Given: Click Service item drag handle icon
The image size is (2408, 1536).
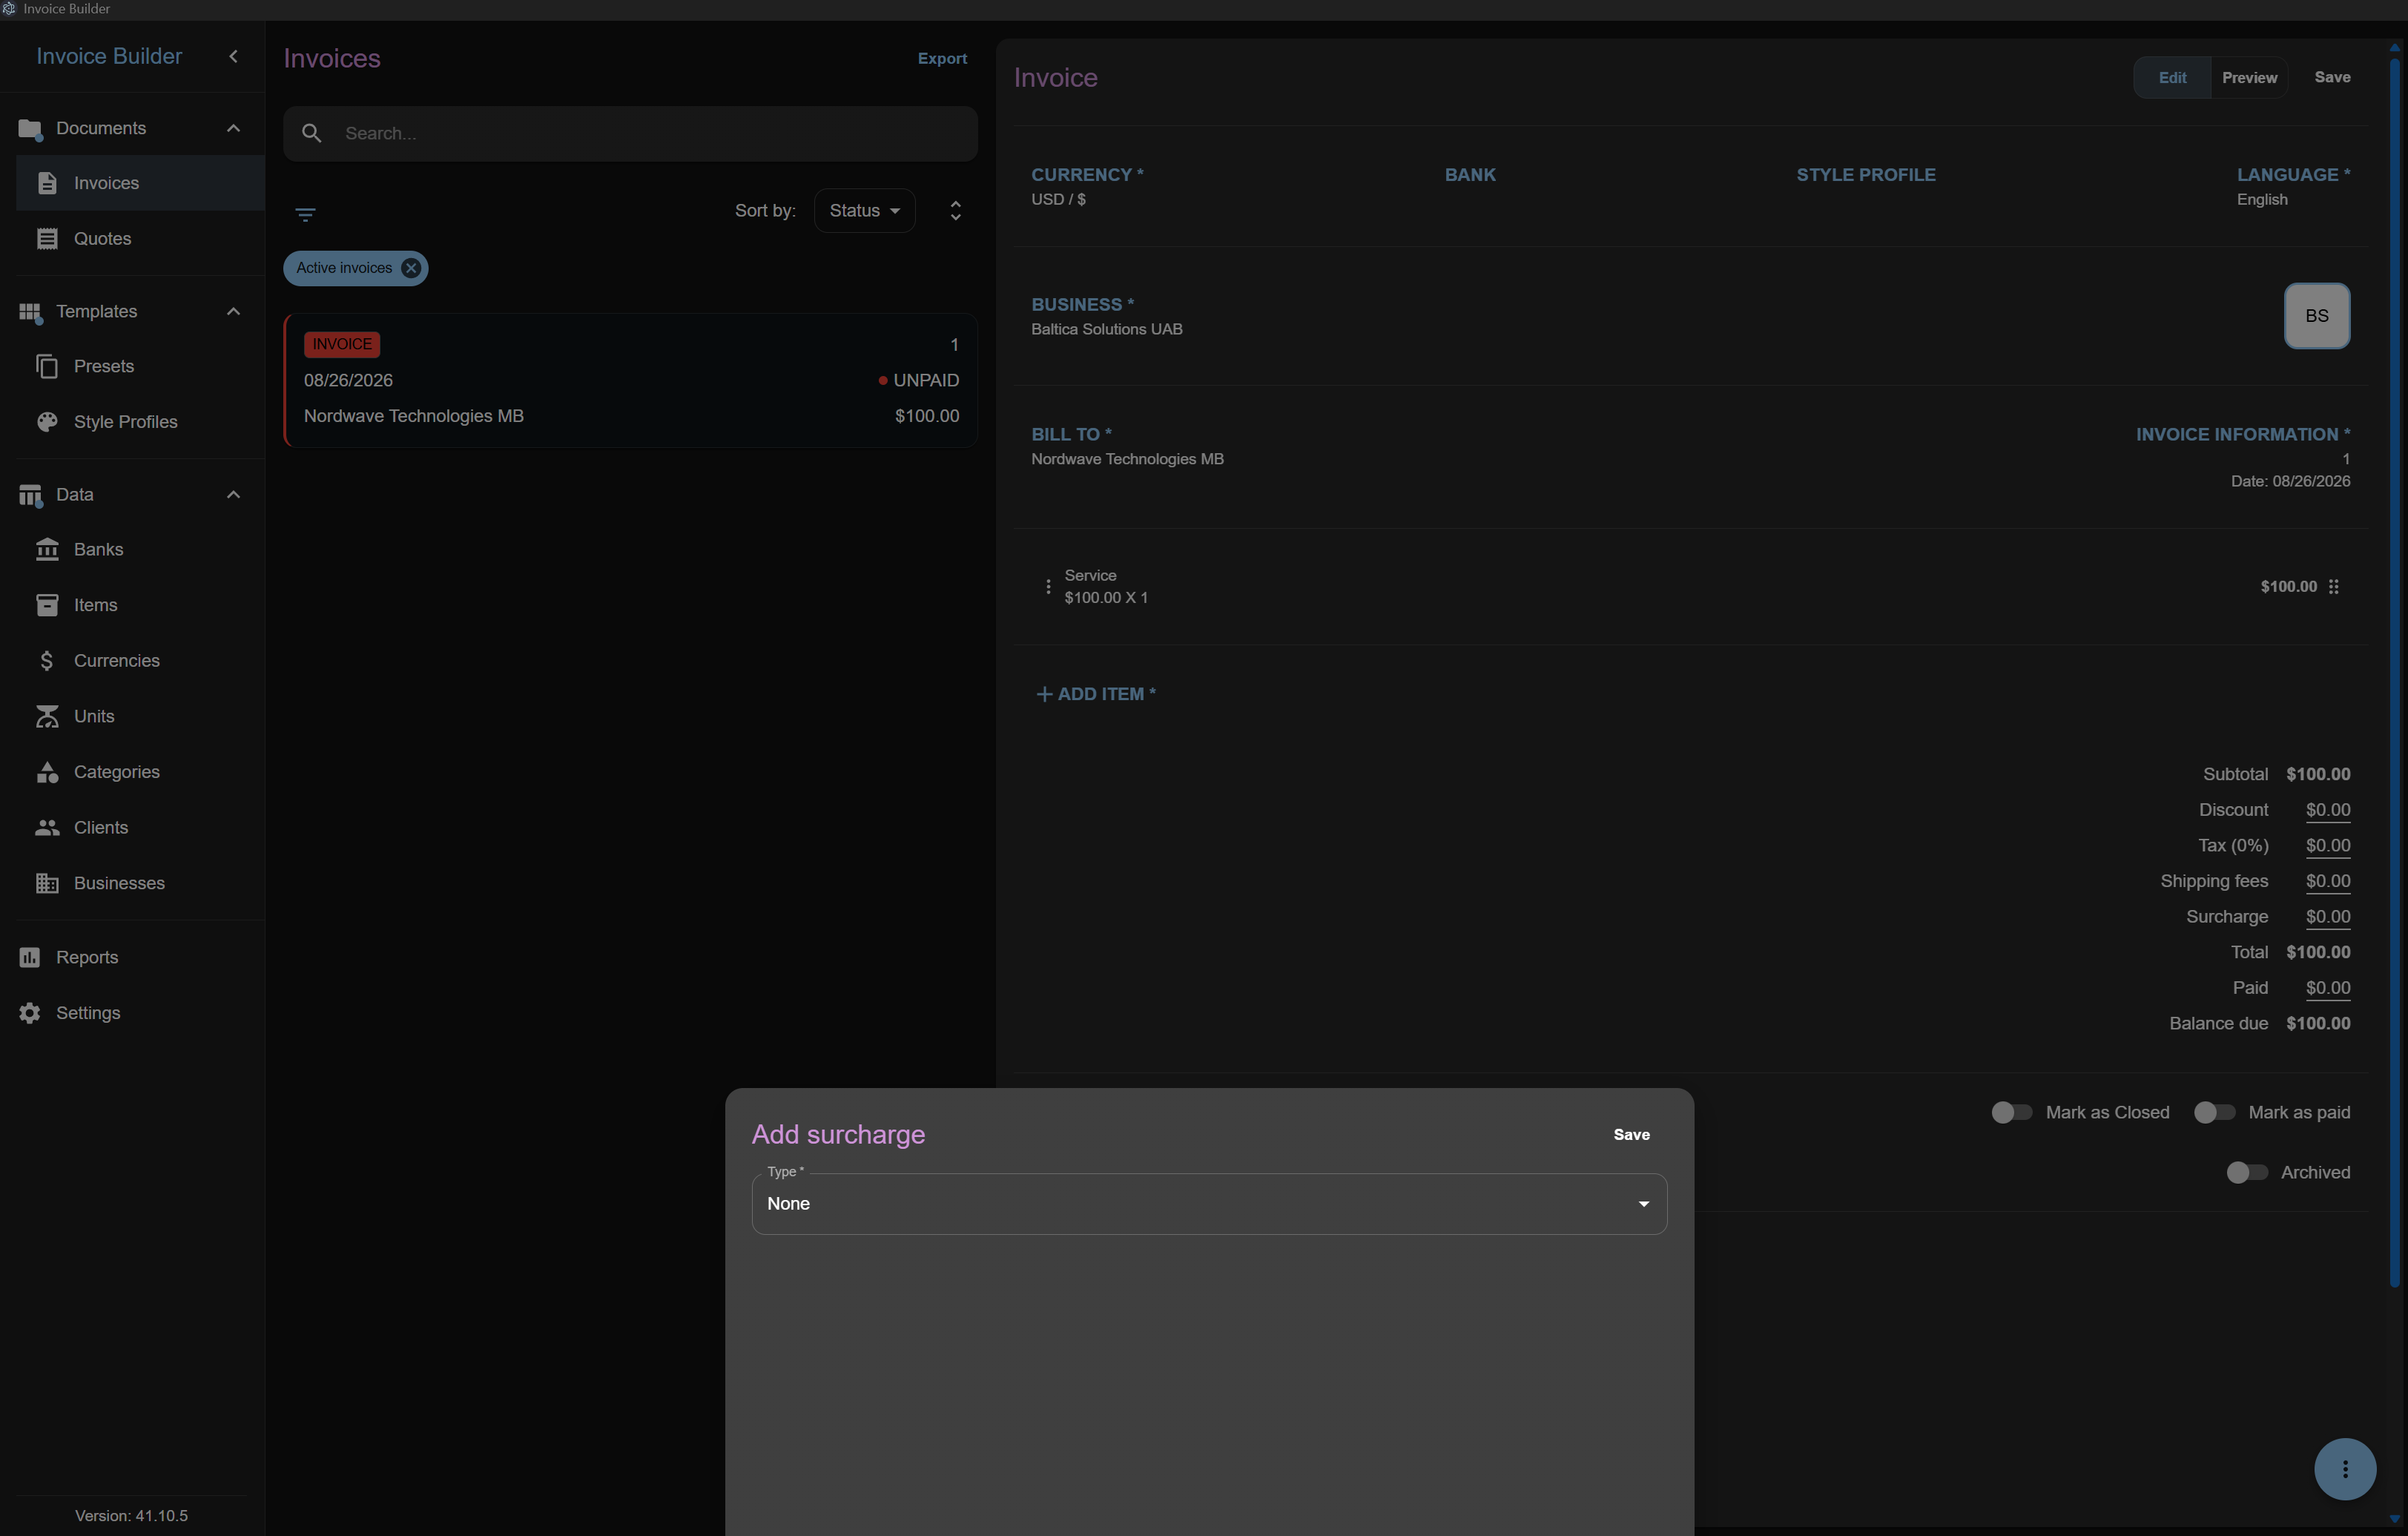Looking at the screenshot, I should (x=2333, y=587).
